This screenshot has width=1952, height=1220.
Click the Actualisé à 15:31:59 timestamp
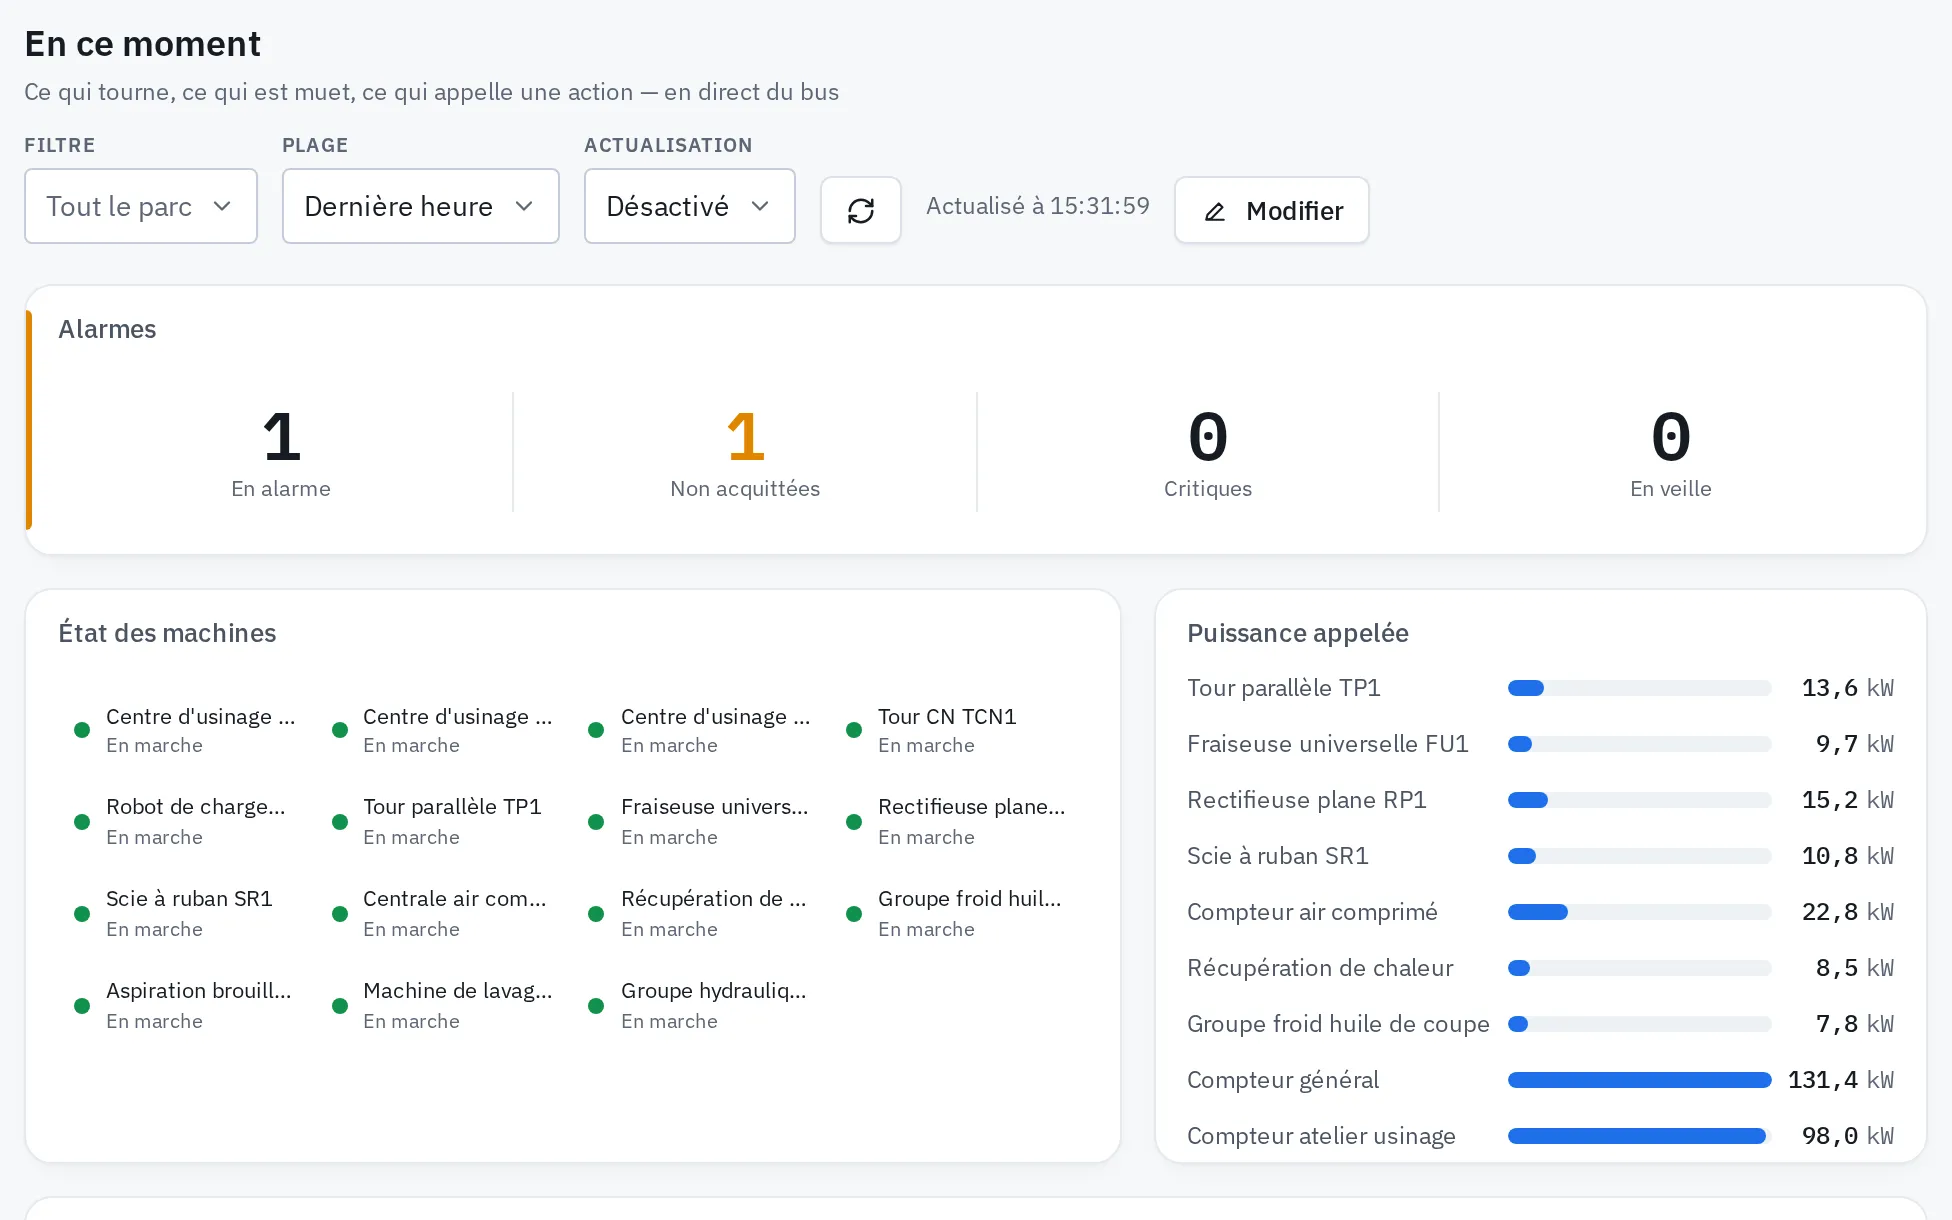click(x=1038, y=206)
